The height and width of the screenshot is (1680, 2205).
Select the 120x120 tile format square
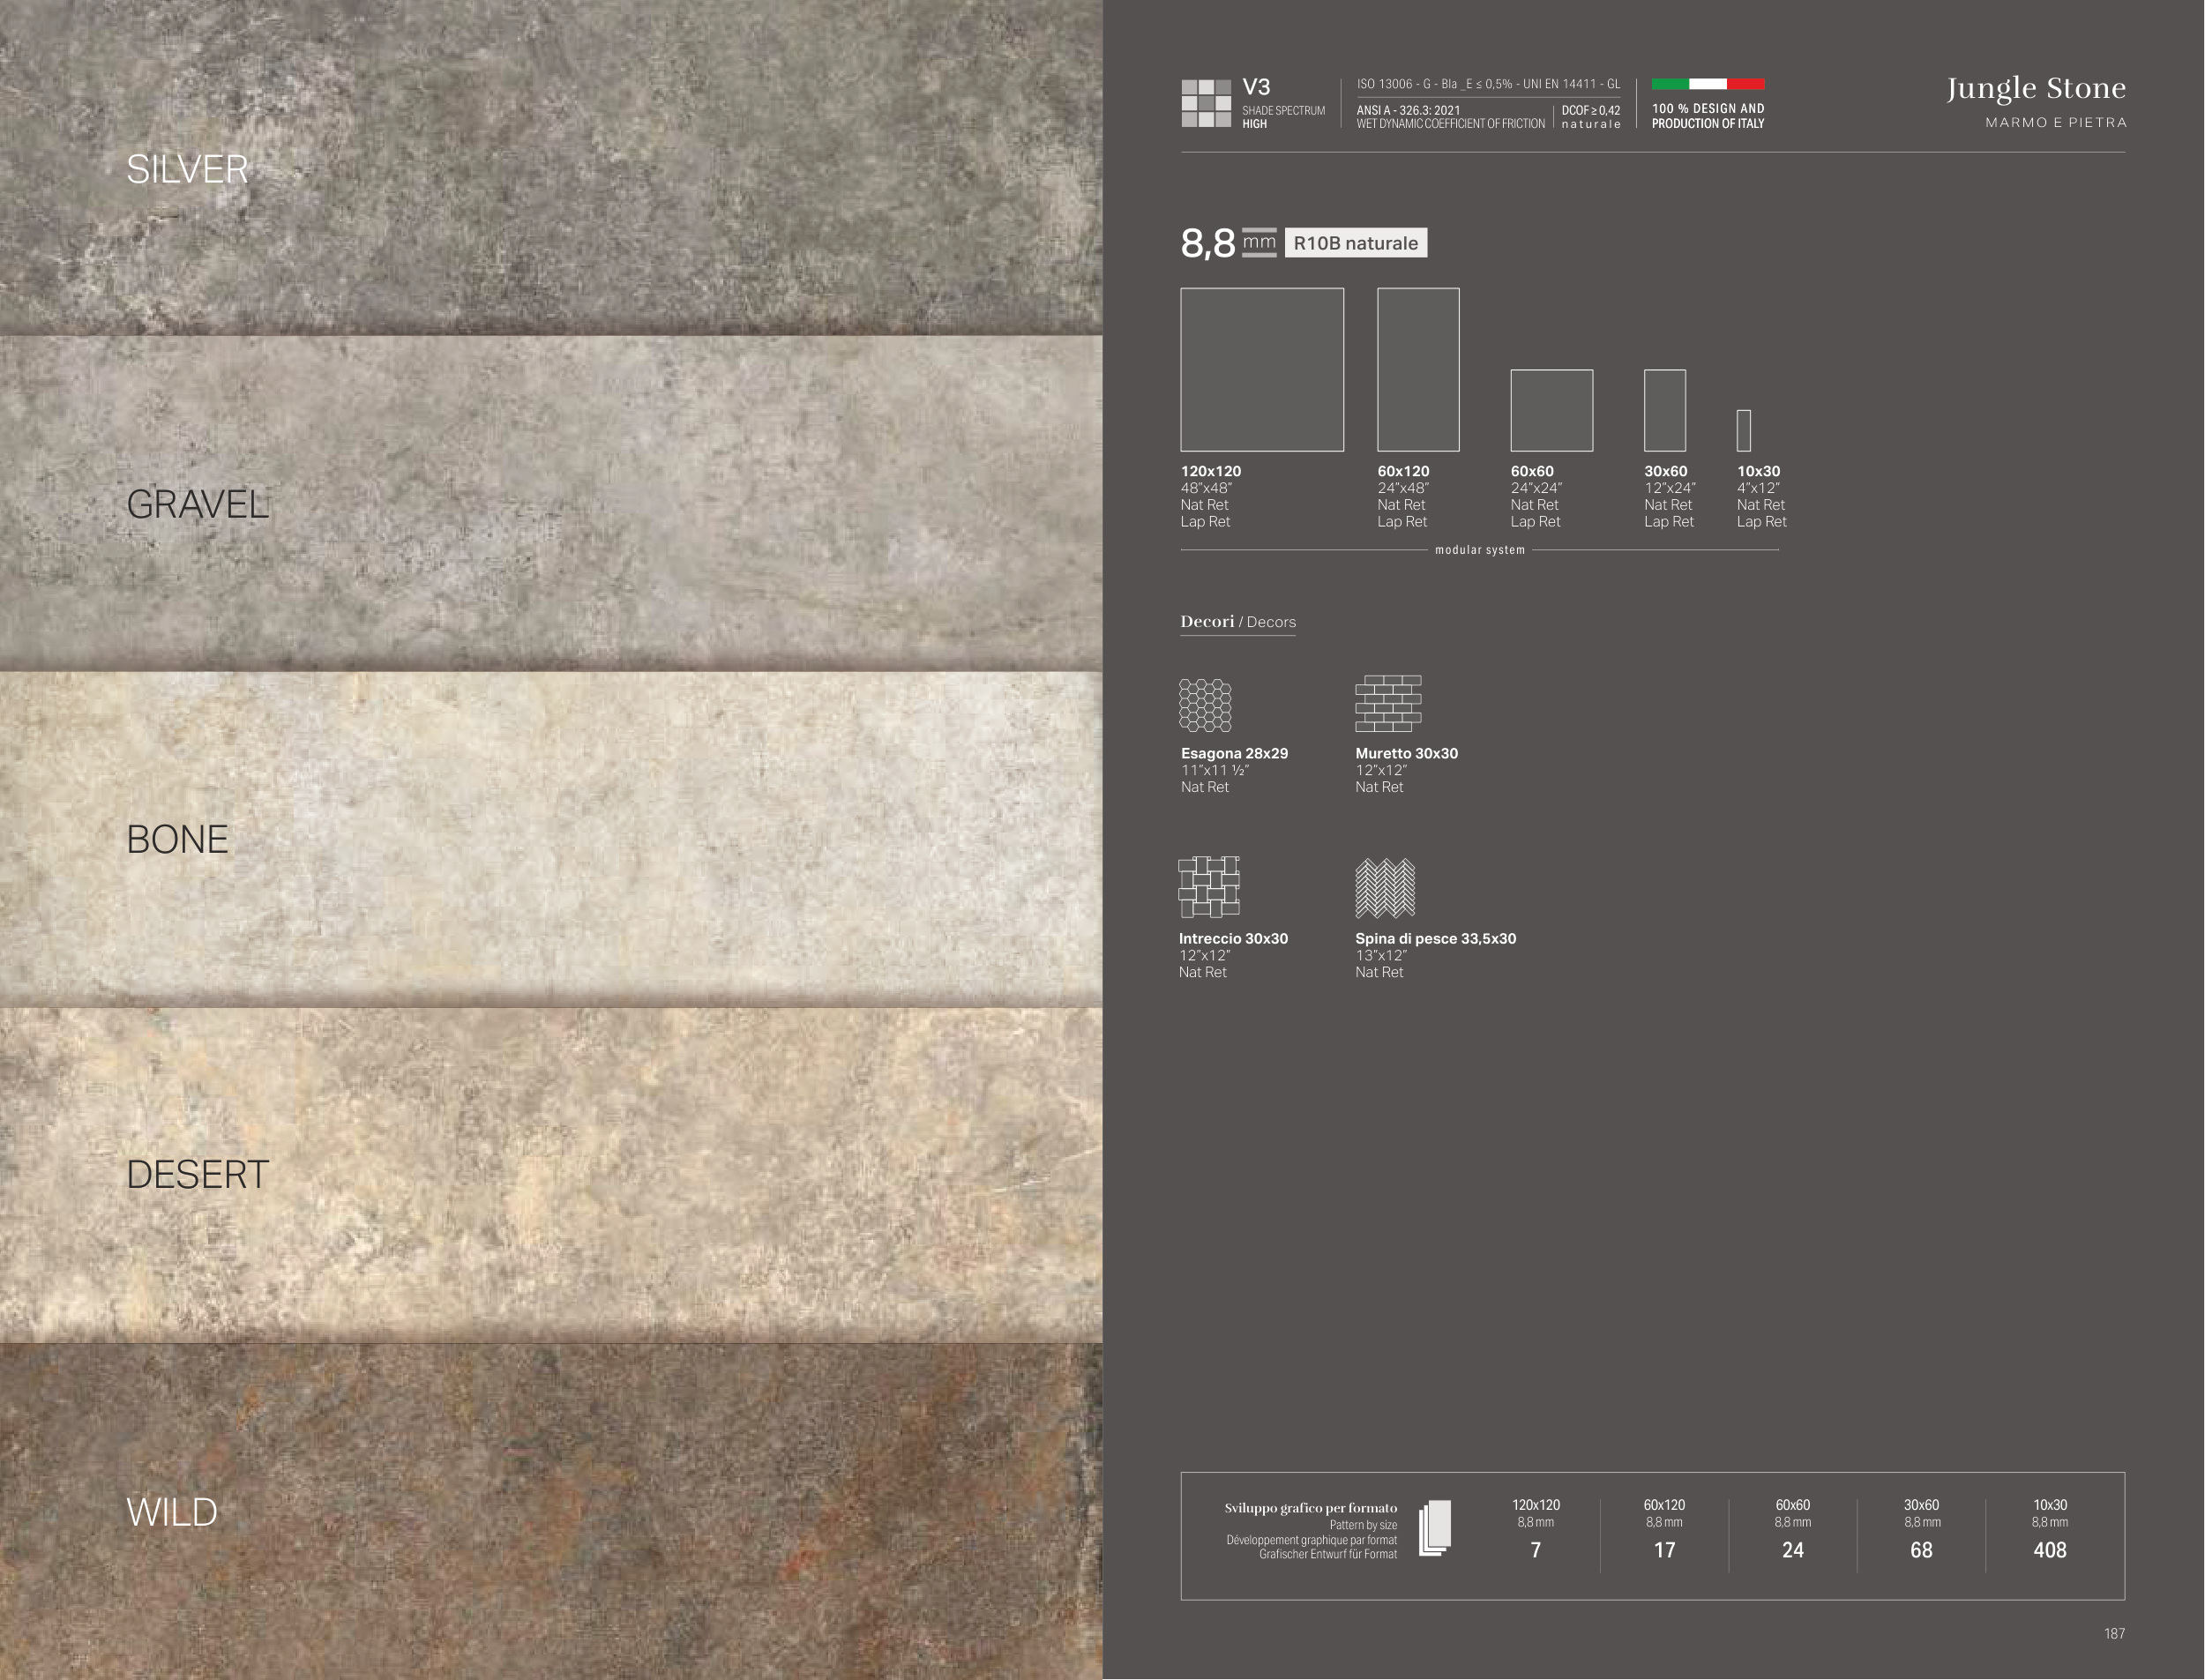coord(1262,370)
